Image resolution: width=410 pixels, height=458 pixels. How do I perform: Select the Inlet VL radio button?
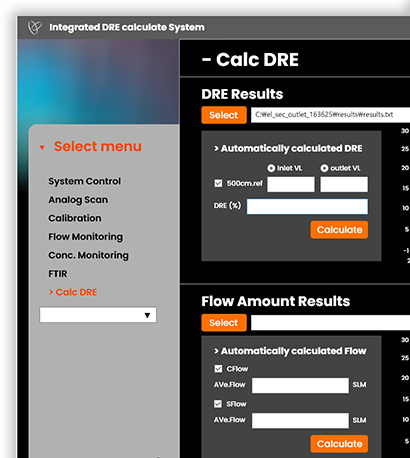click(x=271, y=168)
